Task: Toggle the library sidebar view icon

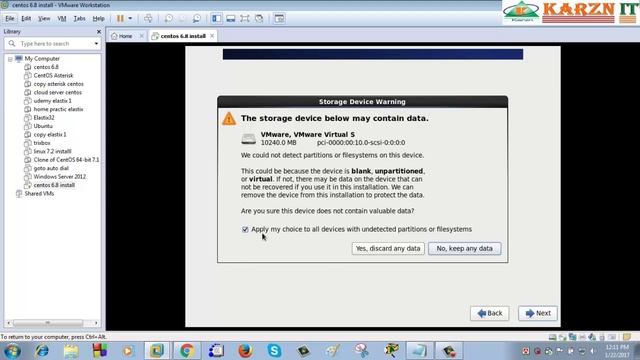Action: (x=217, y=18)
